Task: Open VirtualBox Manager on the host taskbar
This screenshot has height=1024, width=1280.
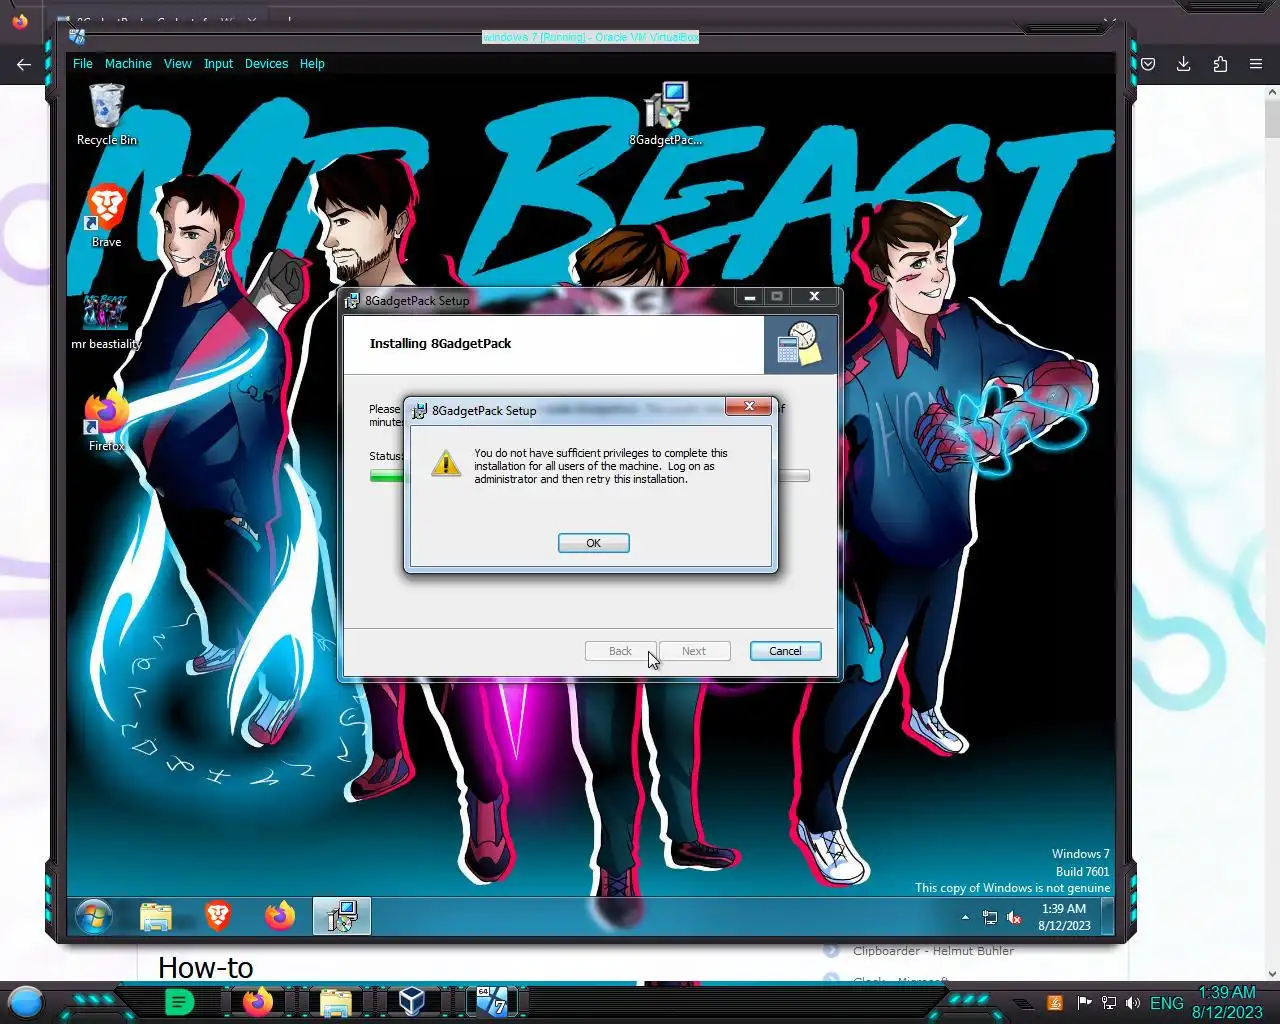Action: point(412,1002)
